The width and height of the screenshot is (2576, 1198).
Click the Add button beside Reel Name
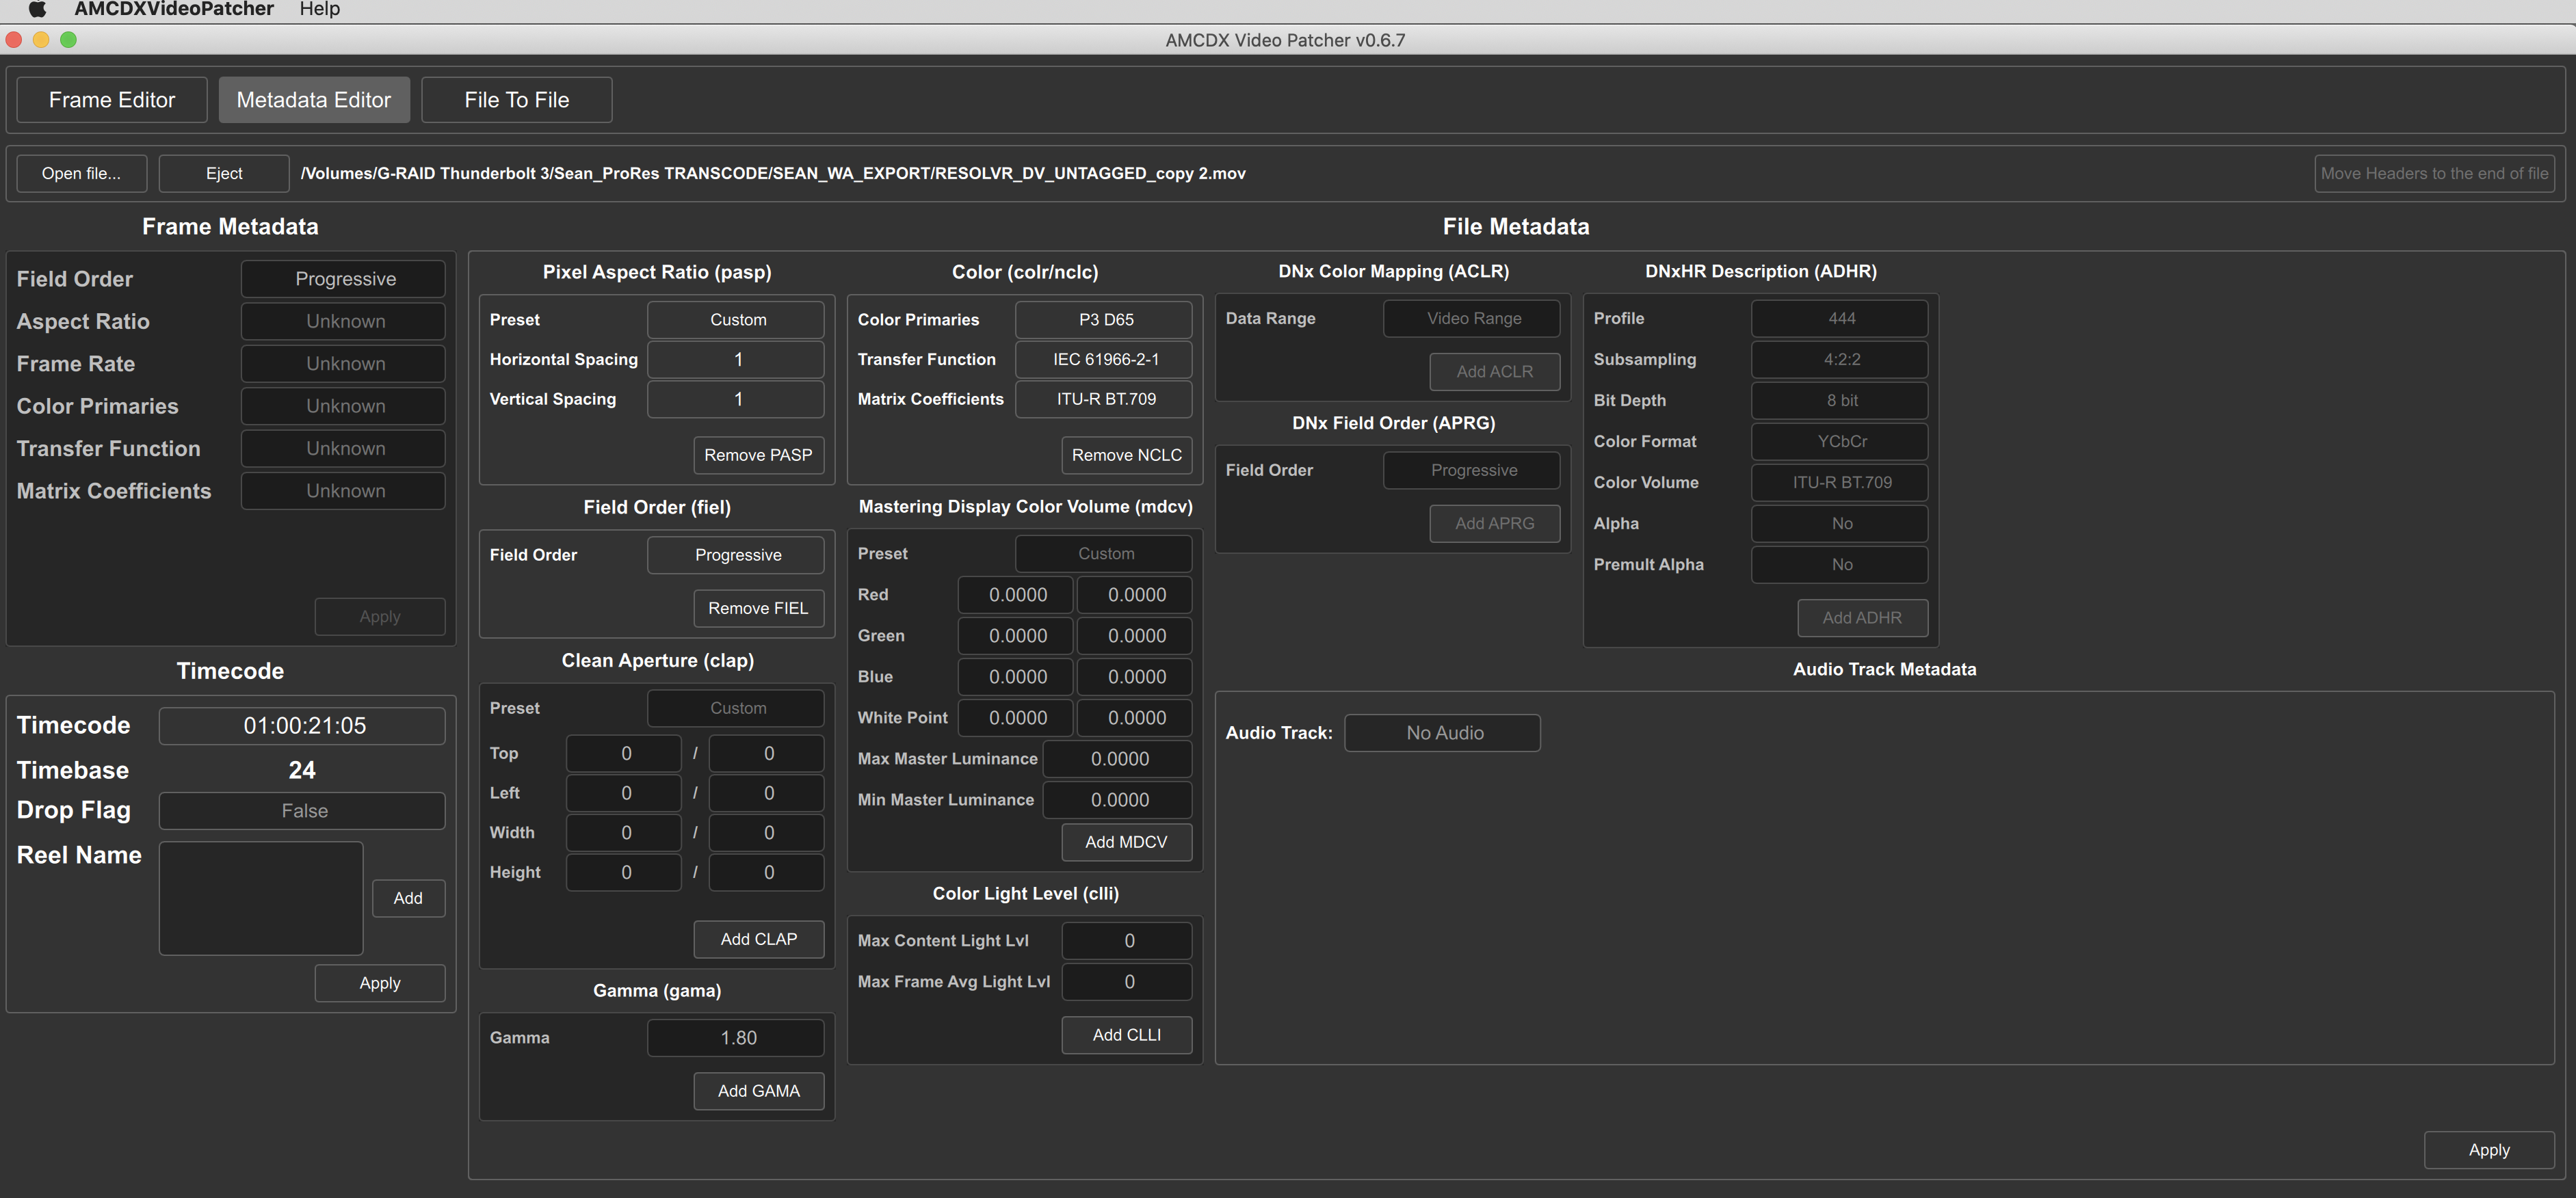click(x=408, y=898)
